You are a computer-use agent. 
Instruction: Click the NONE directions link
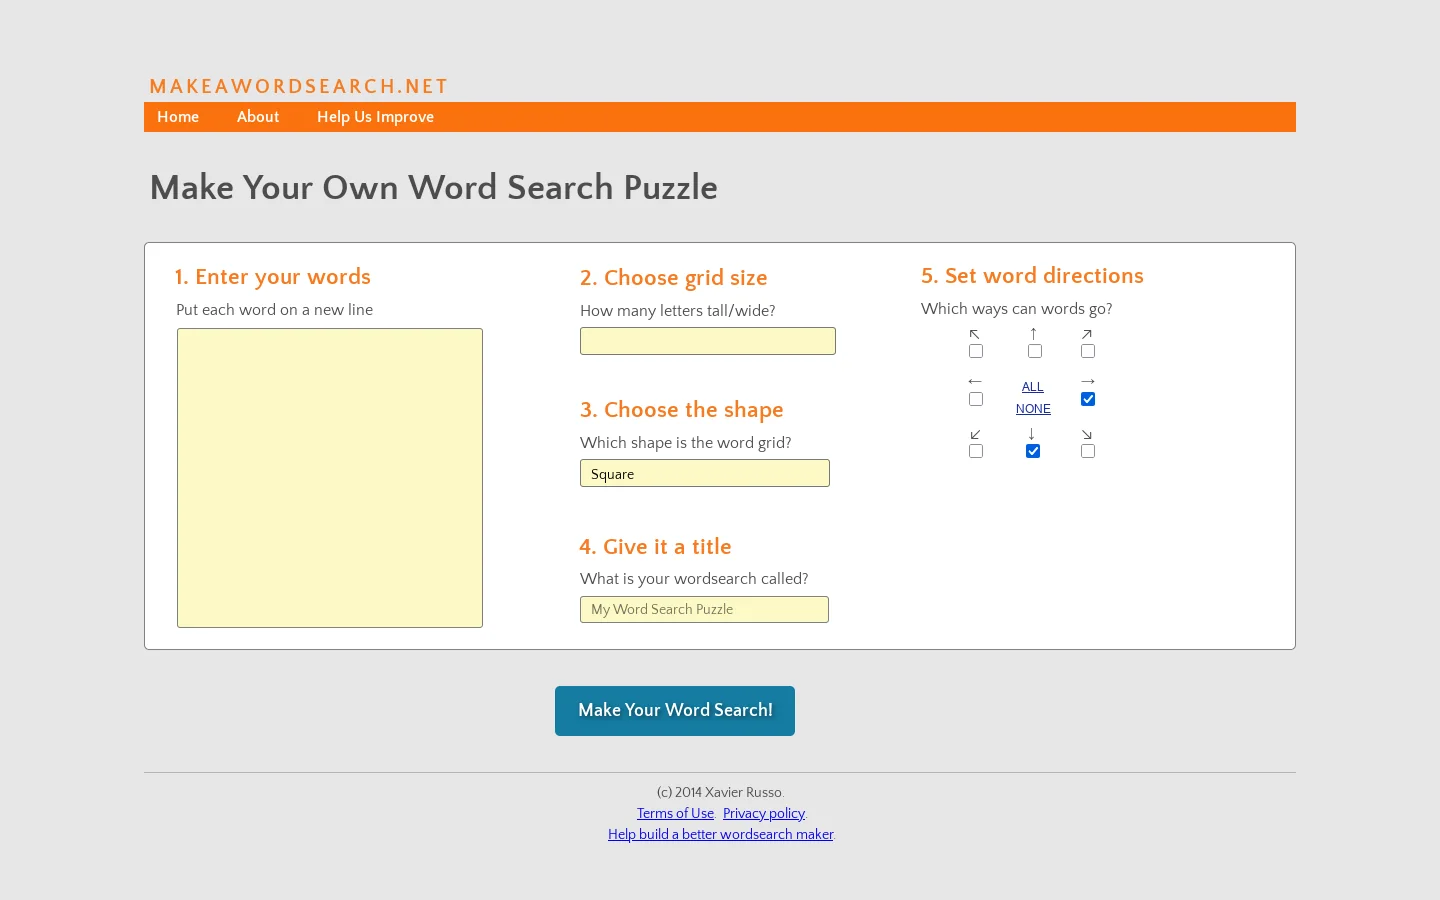1033,409
